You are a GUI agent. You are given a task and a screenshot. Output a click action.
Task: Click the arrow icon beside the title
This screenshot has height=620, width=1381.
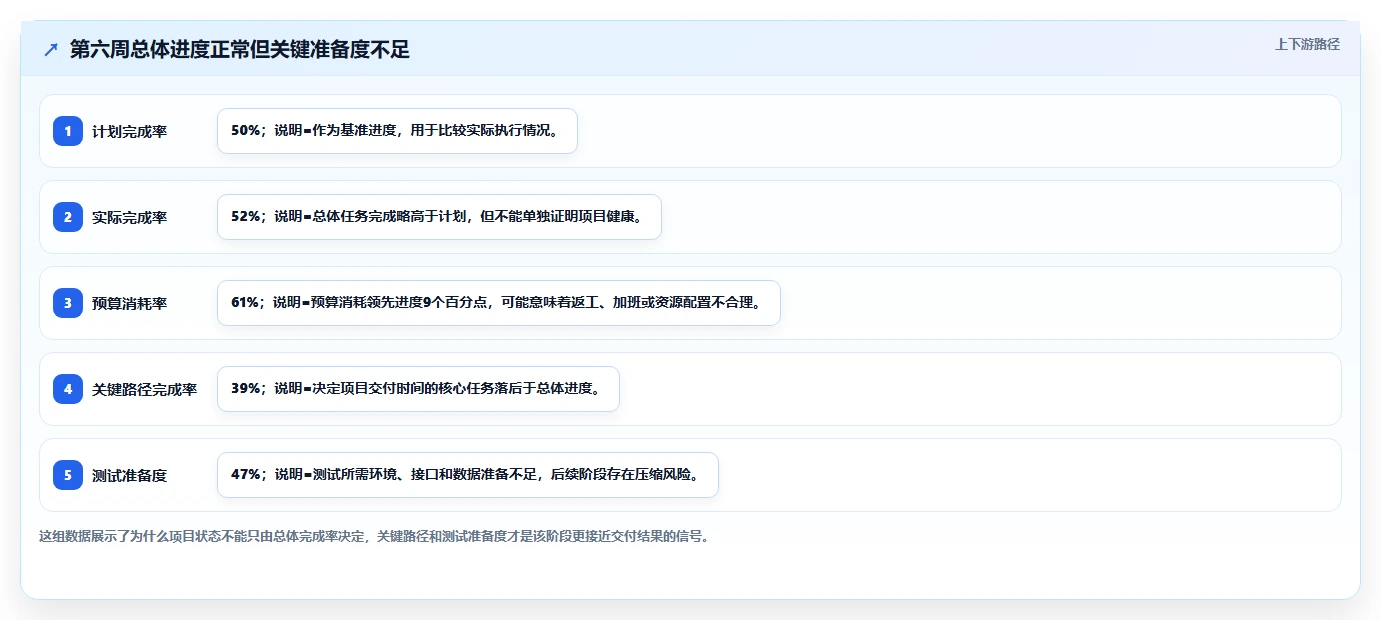click(51, 50)
